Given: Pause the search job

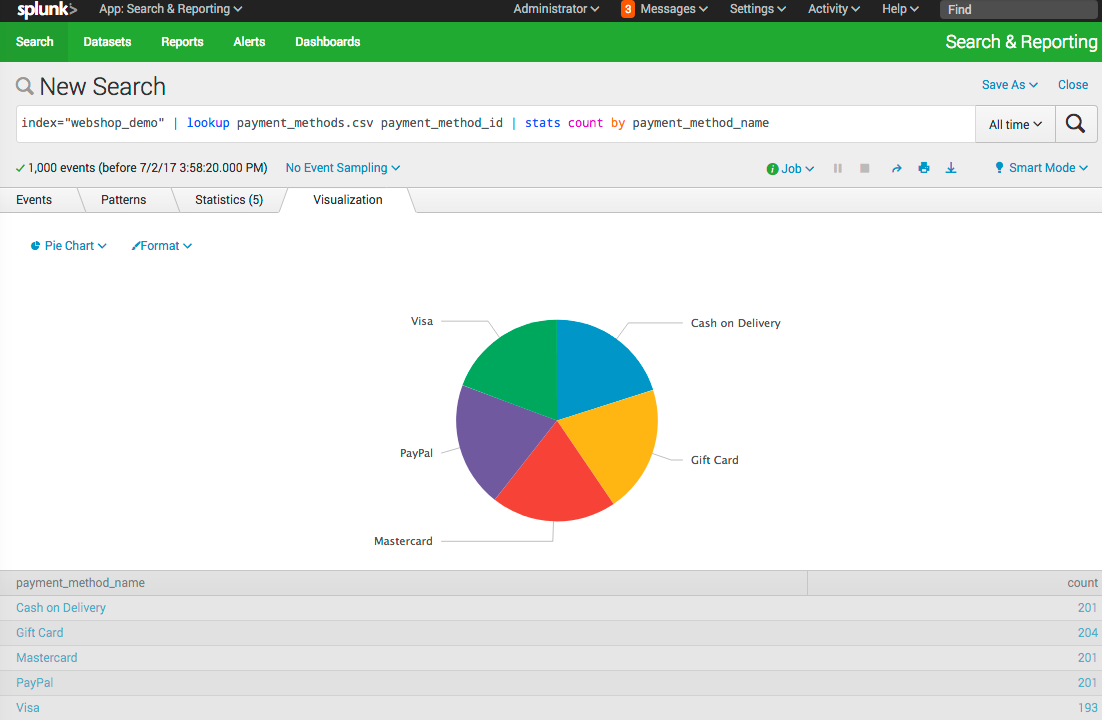Looking at the screenshot, I should (838, 168).
